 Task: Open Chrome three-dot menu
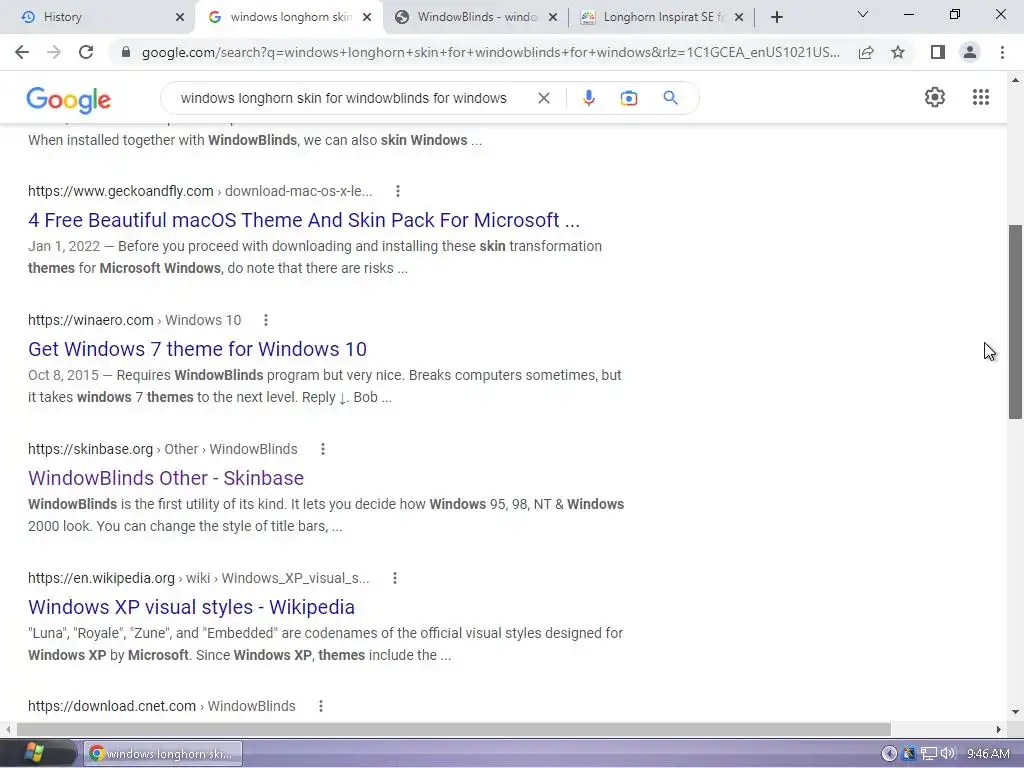tap(1002, 52)
